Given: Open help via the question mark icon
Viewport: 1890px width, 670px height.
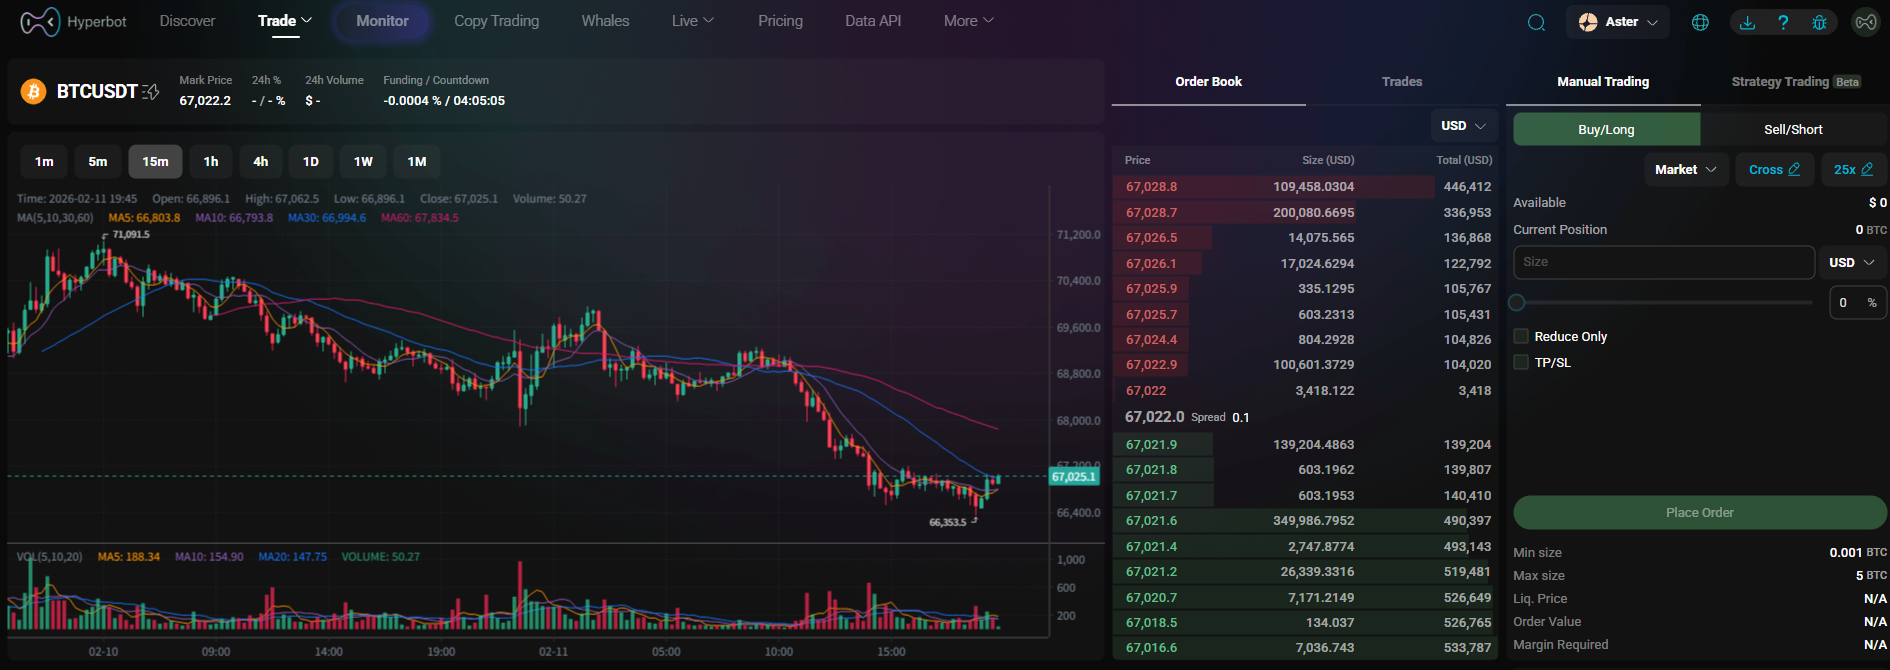Looking at the screenshot, I should pos(1783,22).
